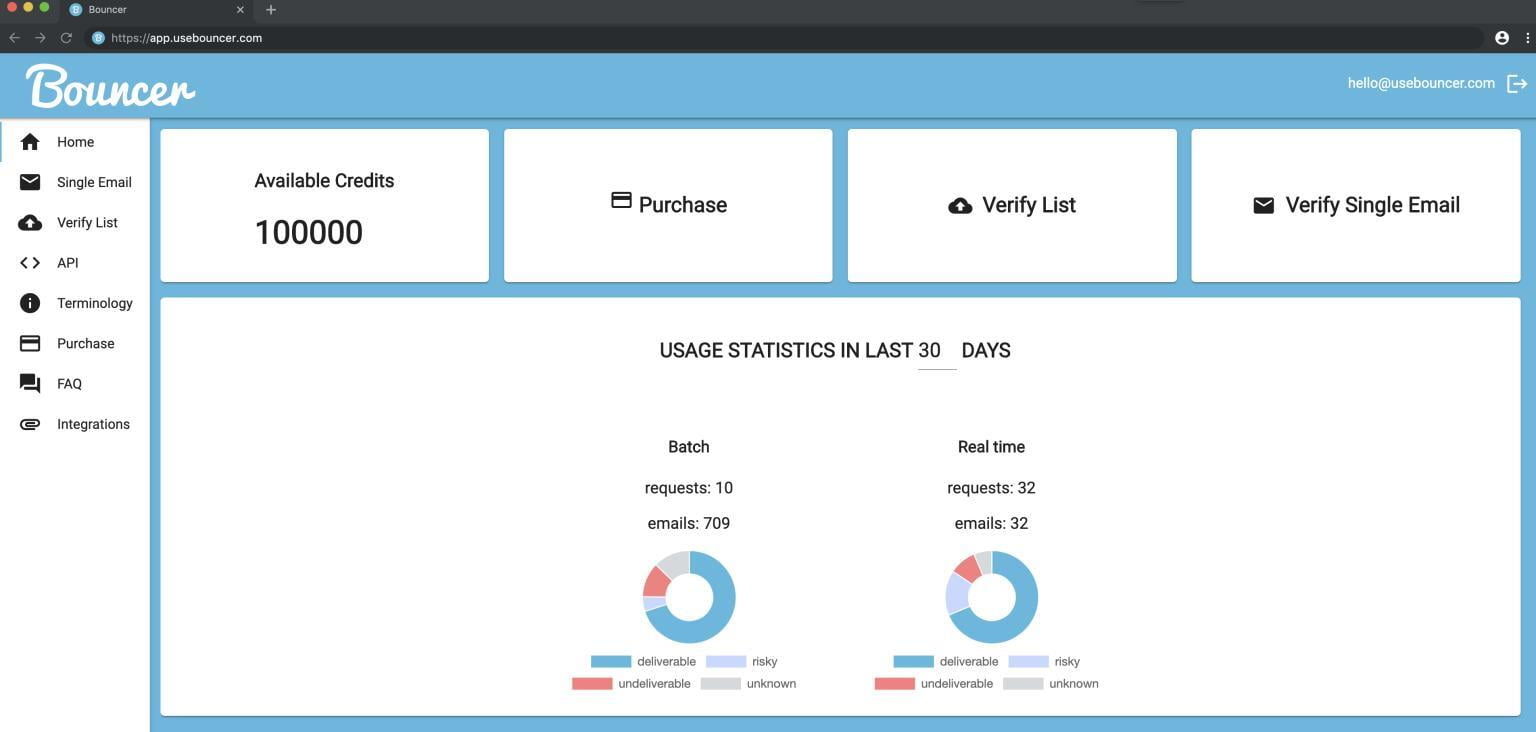Click the Integrations paperclip icon

[30, 424]
